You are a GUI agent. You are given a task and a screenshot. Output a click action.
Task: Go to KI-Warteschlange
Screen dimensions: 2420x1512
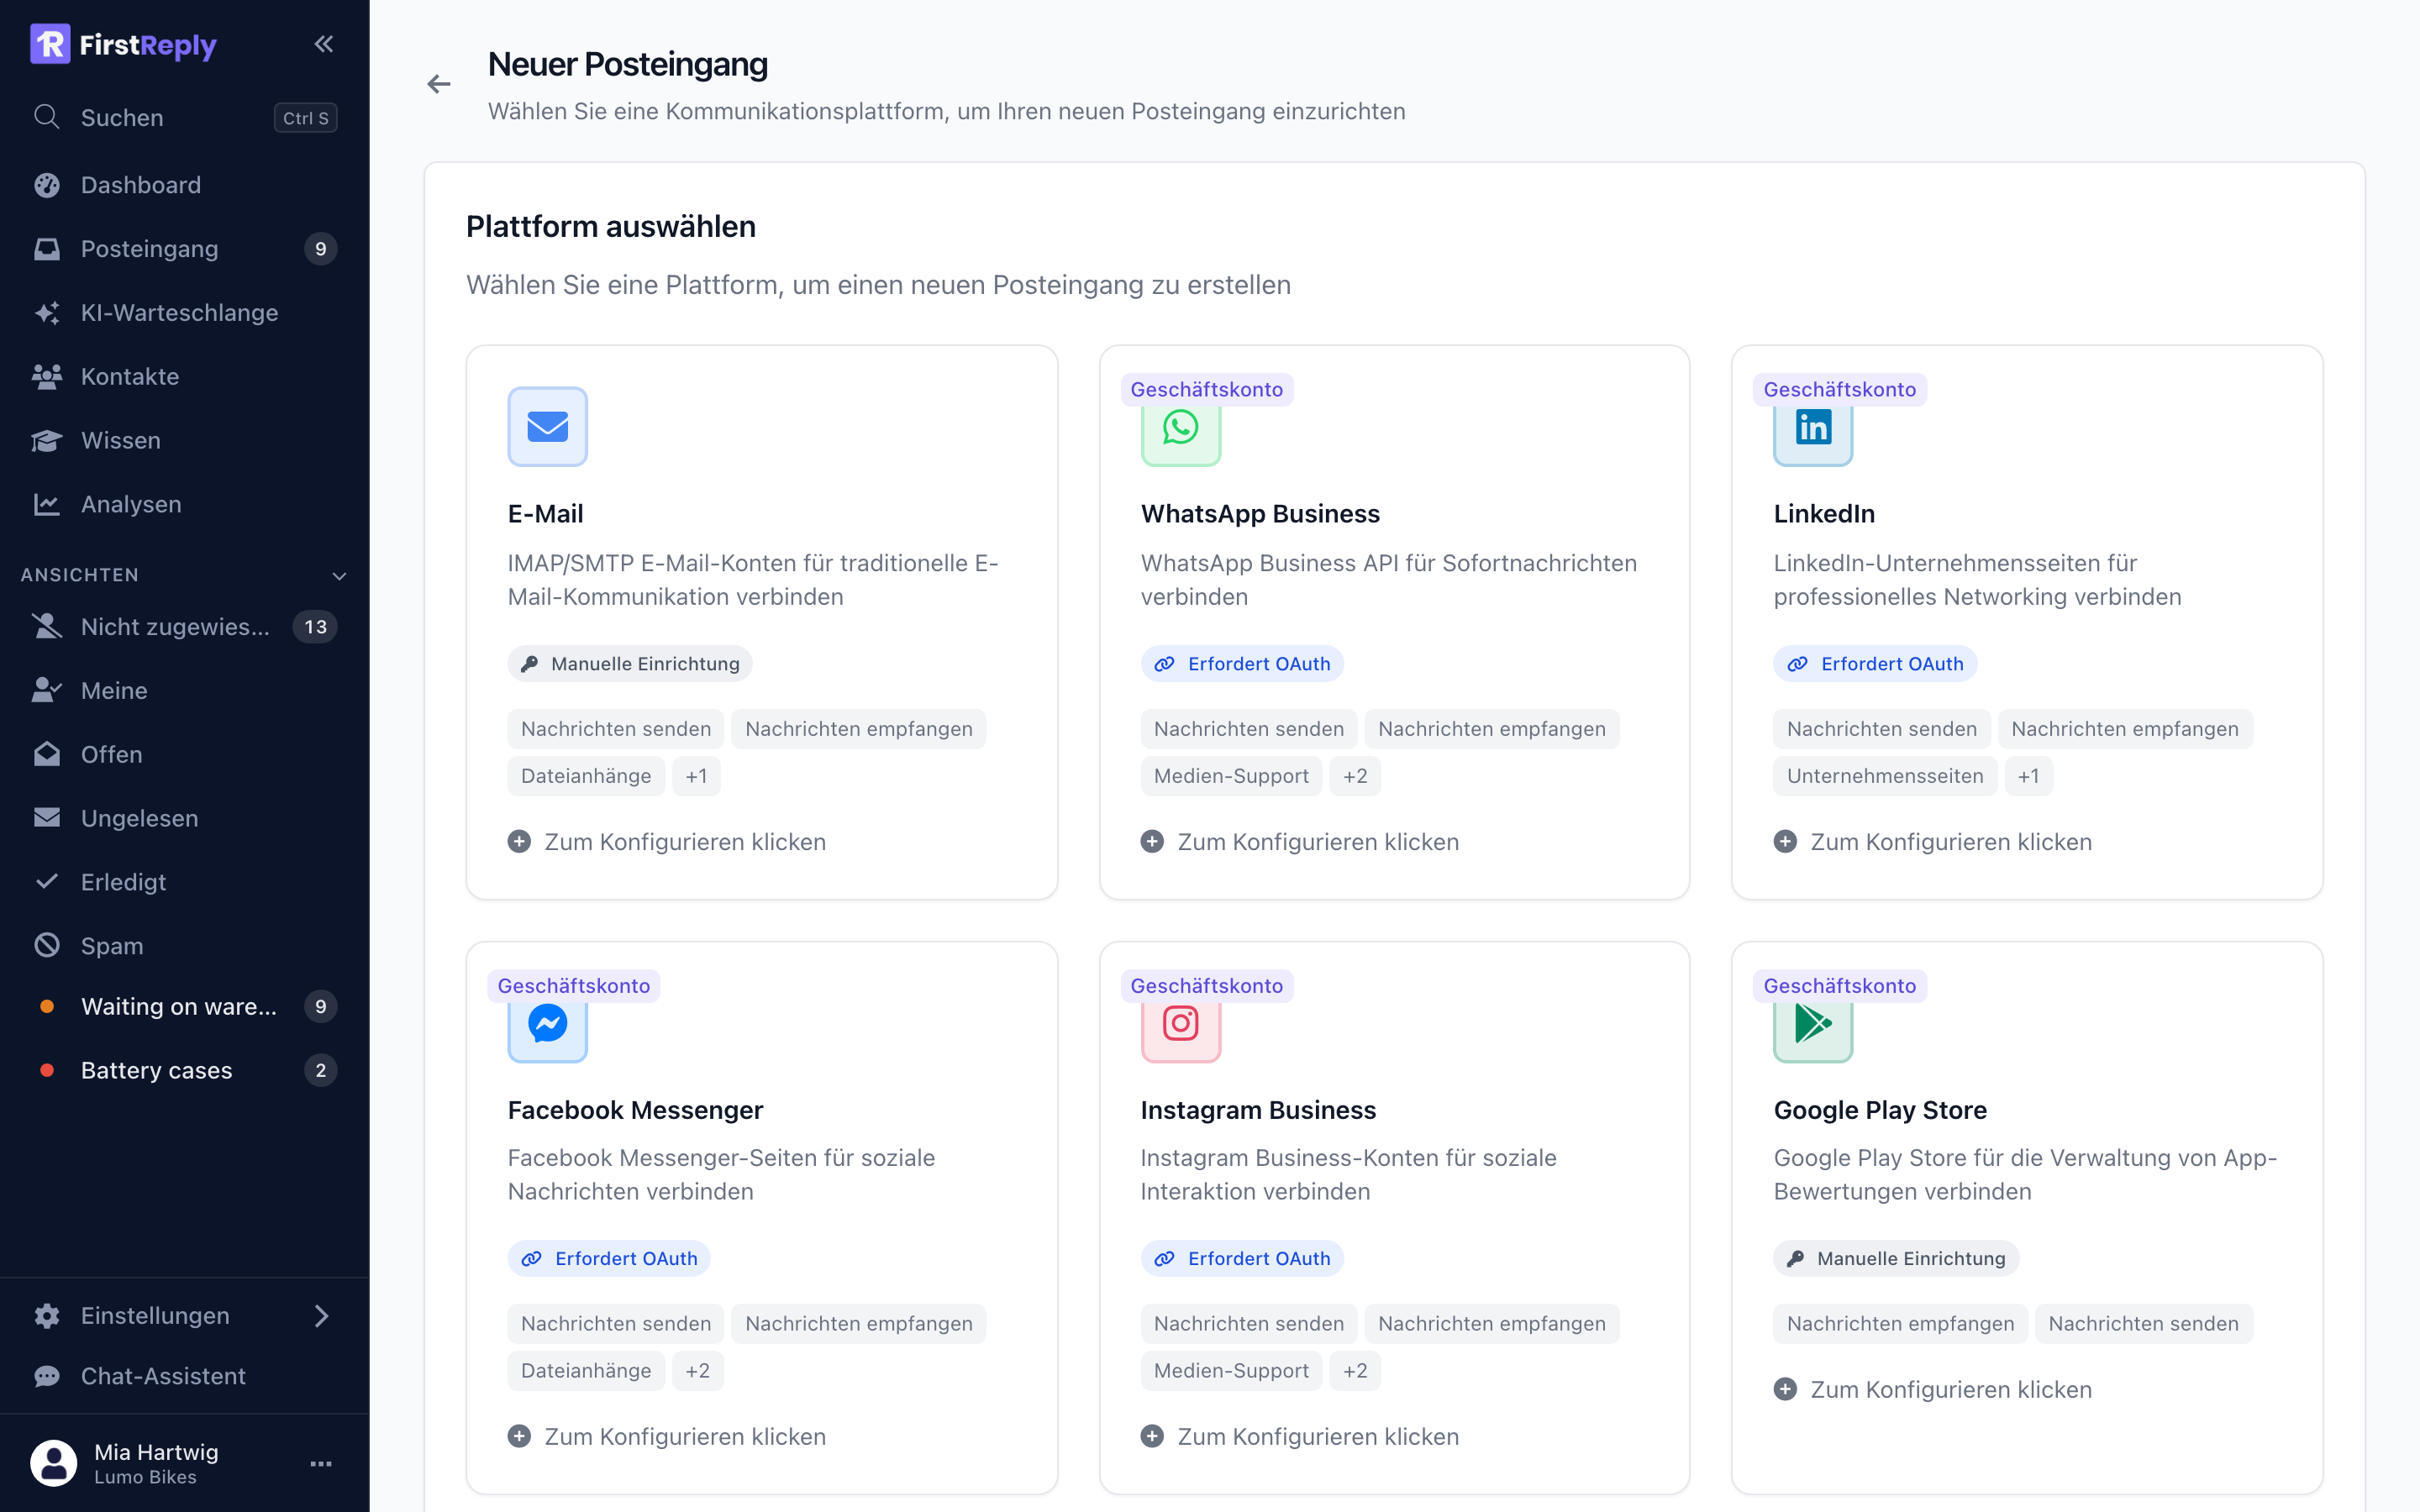(x=185, y=313)
